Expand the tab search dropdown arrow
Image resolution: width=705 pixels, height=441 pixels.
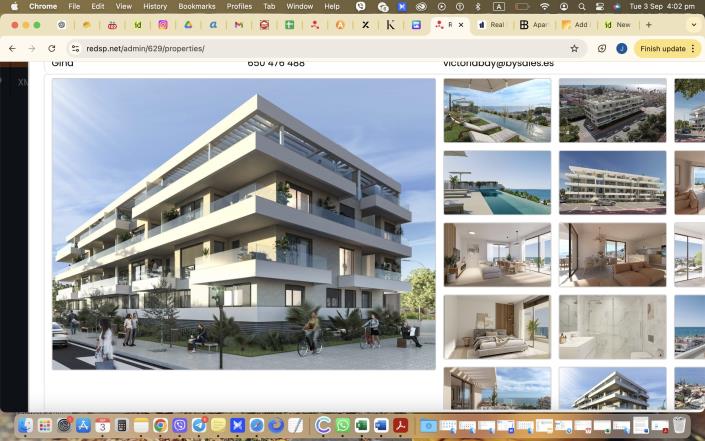(693, 24)
